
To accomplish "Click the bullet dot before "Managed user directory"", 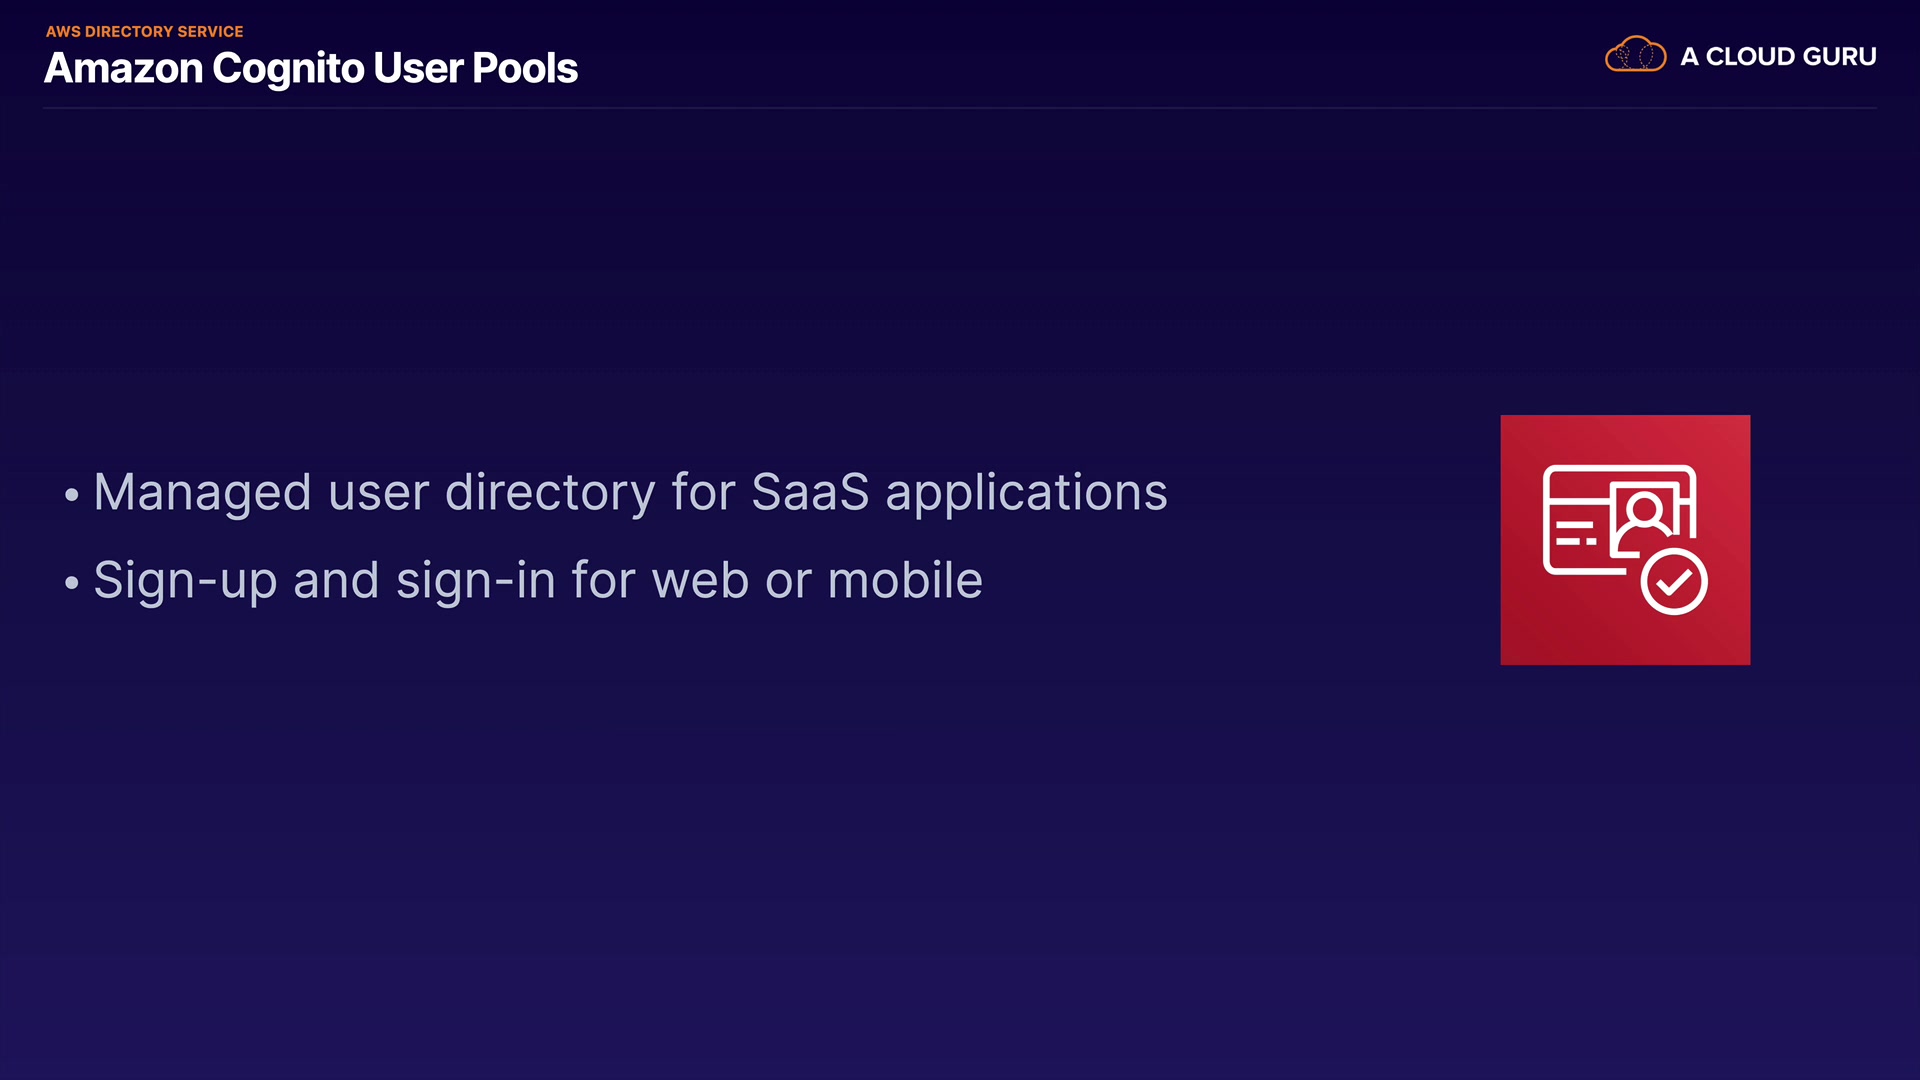I will (x=71, y=495).
